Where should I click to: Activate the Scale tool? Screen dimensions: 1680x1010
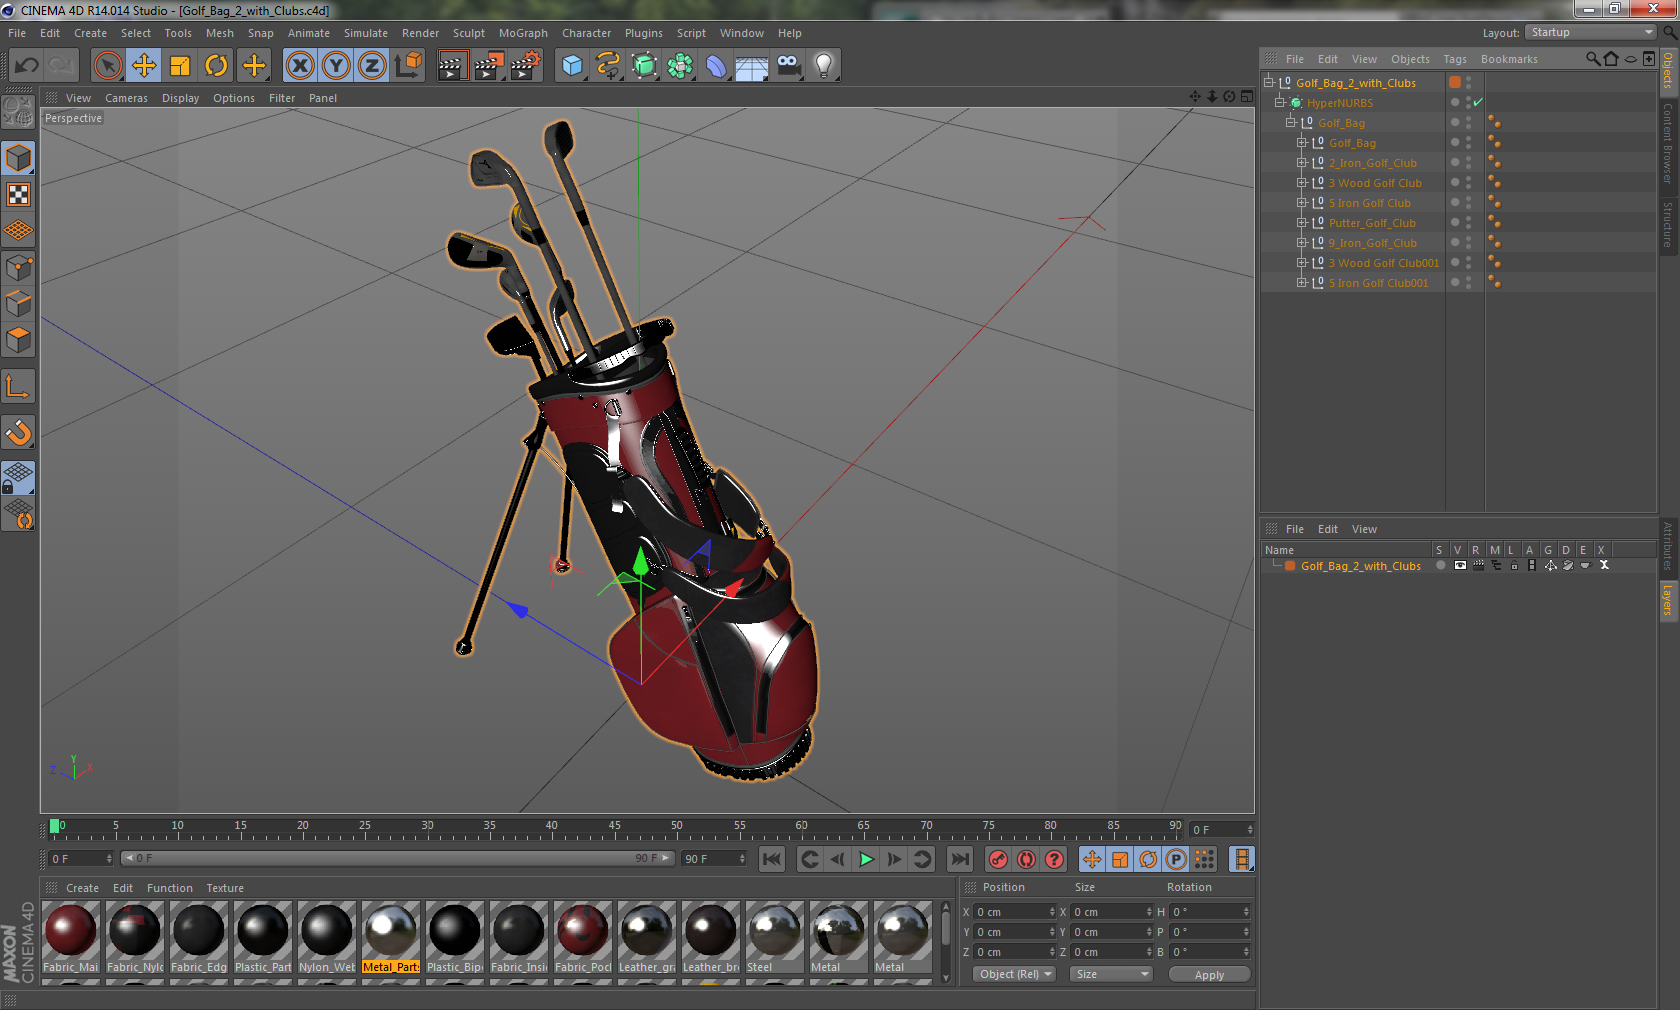(180, 66)
